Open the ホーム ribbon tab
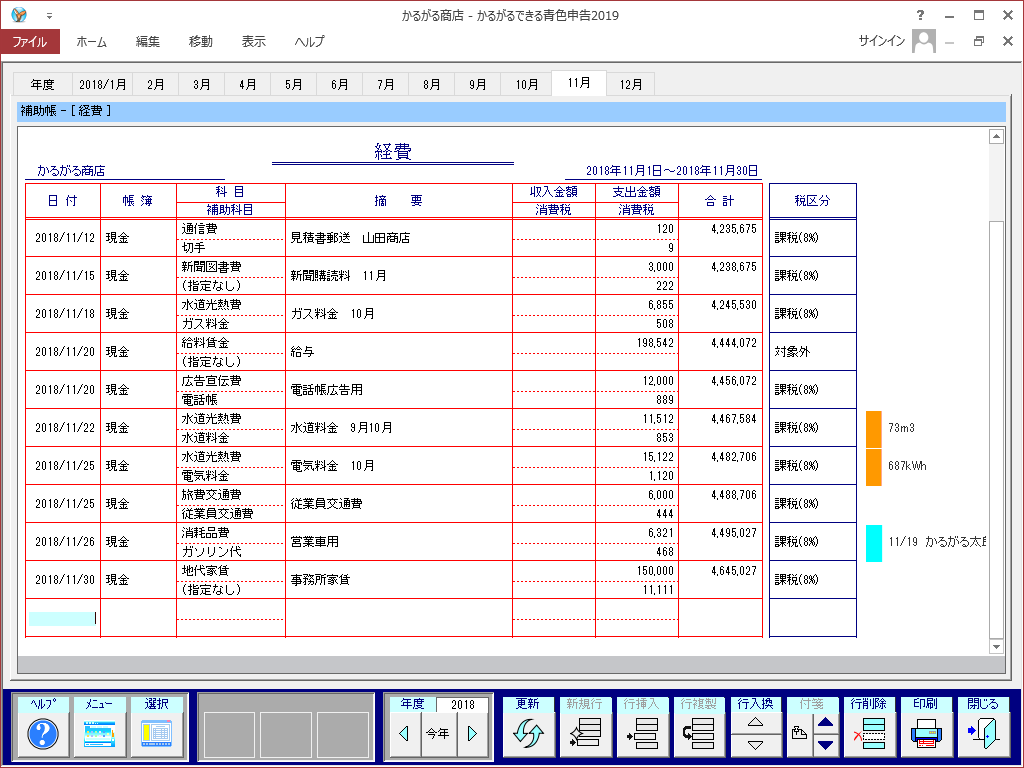Viewport: 1024px width, 768px height. tap(91, 41)
